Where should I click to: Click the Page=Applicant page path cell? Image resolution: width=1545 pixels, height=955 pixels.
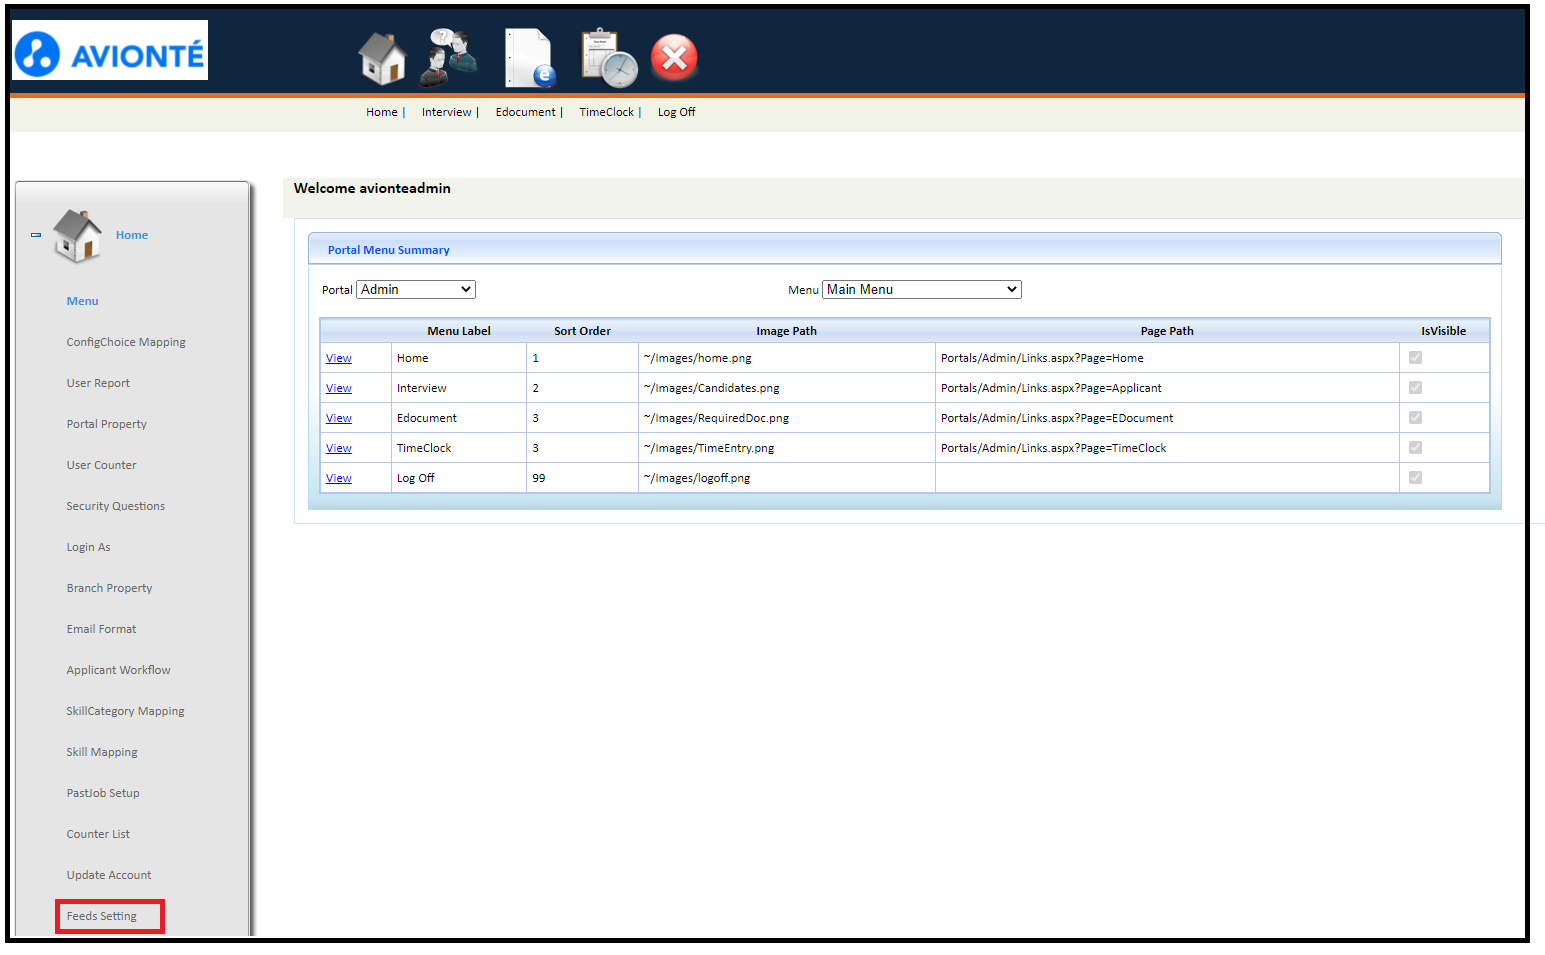pyautogui.click(x=1167, y=388)
